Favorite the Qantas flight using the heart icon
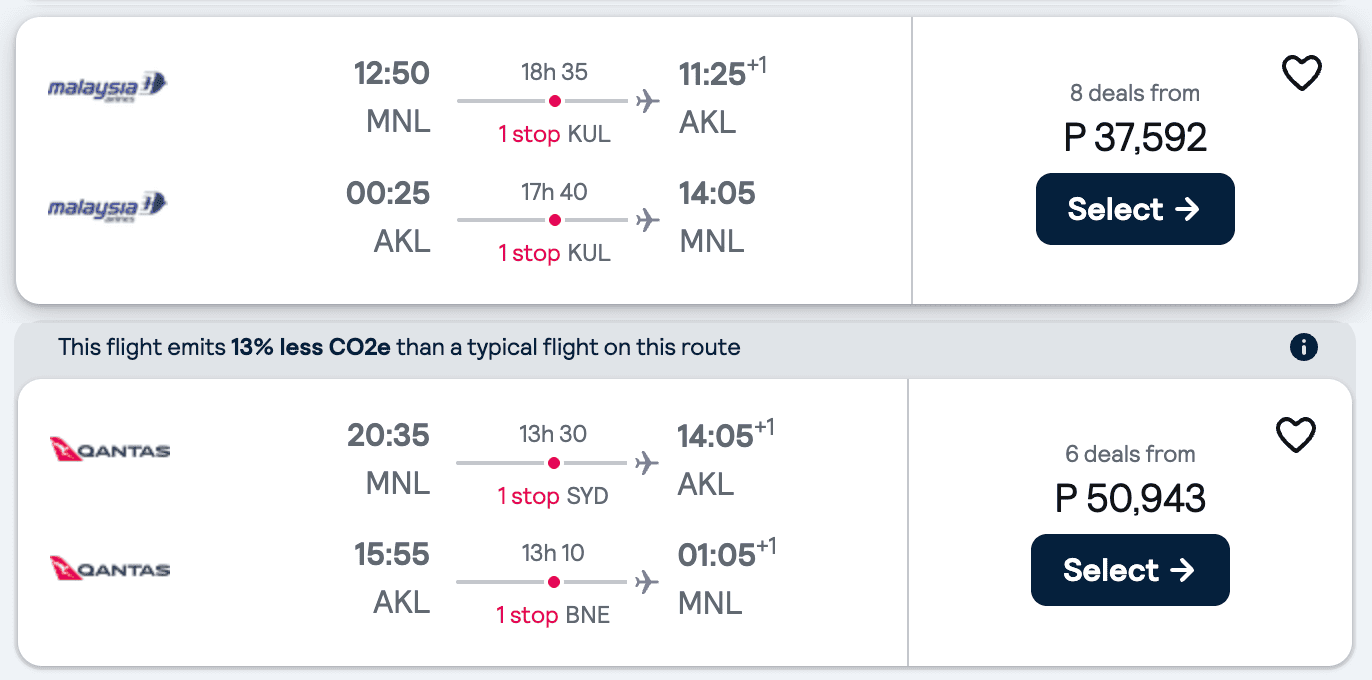The image size is (1372, 680). 1296,434
